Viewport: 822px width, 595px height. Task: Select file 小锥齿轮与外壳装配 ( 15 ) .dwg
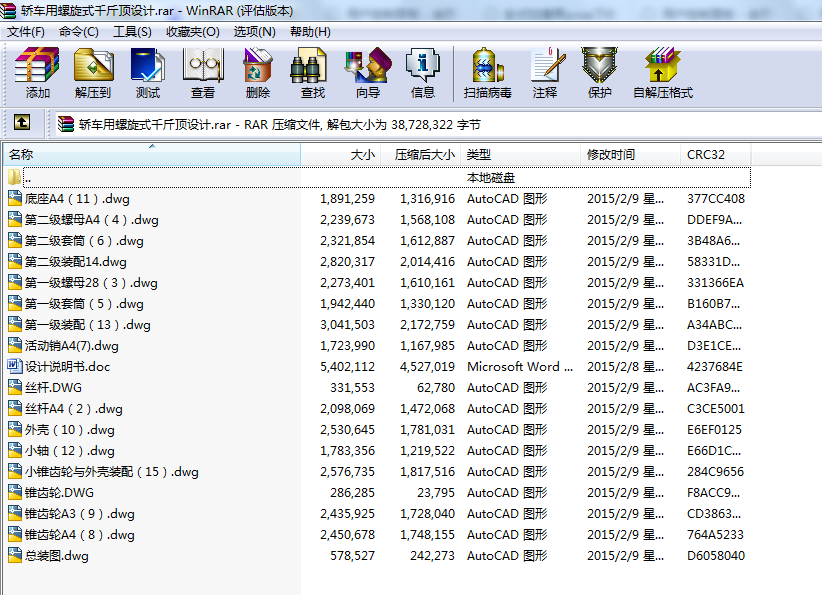coord(112,471)
